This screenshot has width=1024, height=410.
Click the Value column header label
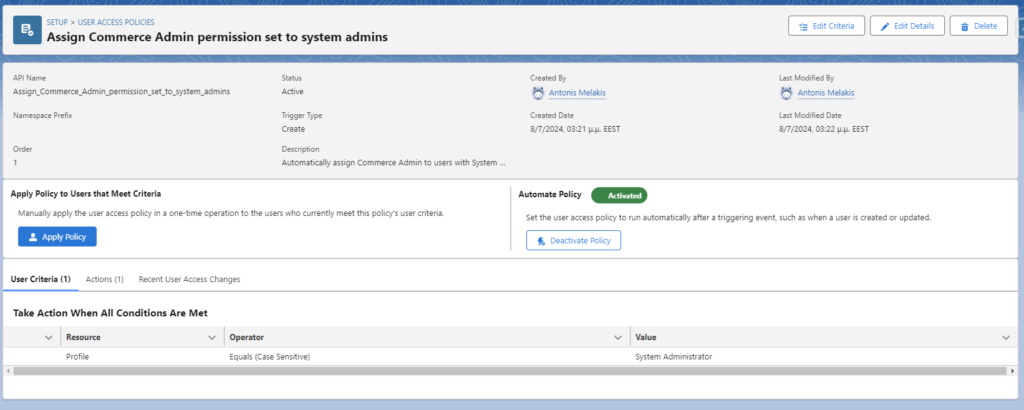[646, 338]
